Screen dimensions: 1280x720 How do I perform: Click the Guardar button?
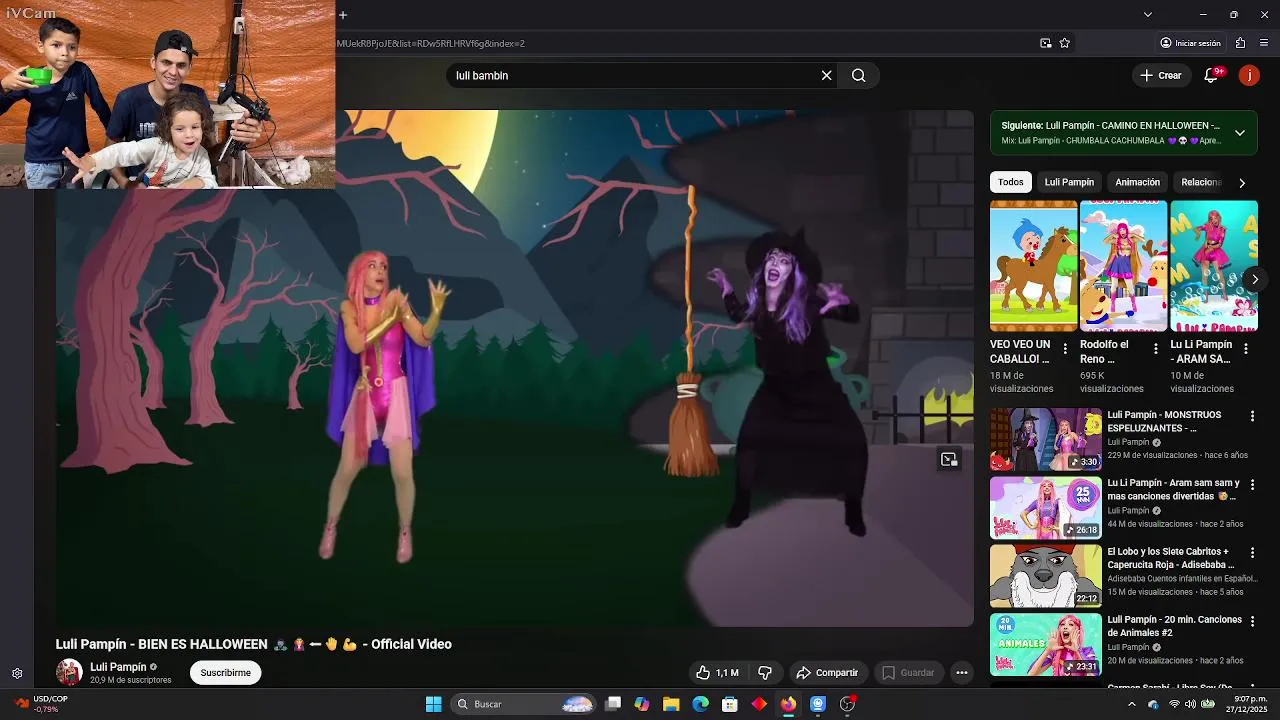pos(908,673)
